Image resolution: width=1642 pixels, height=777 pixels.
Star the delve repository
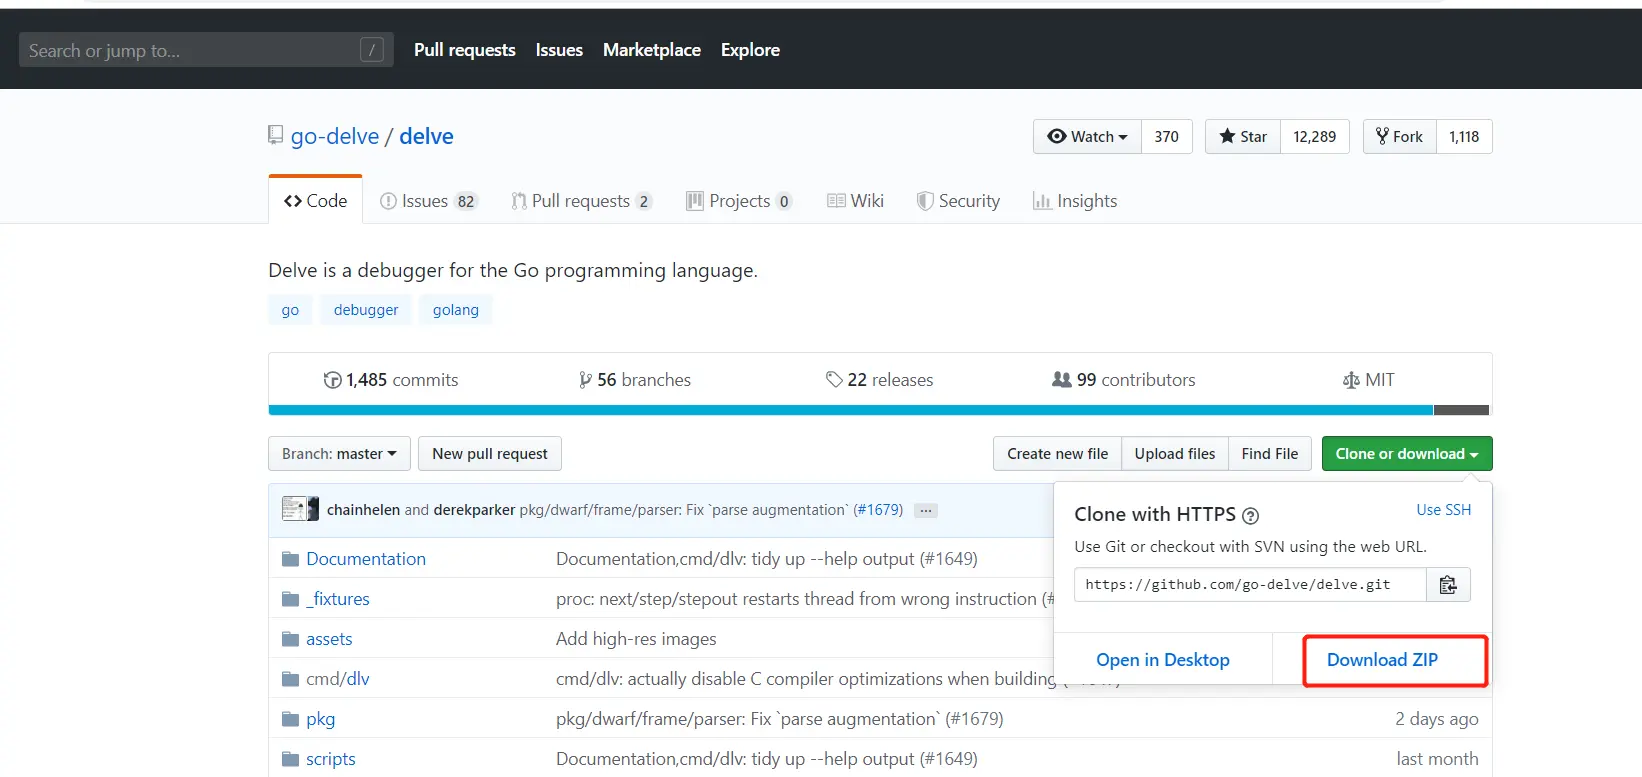pos(1243,137)
